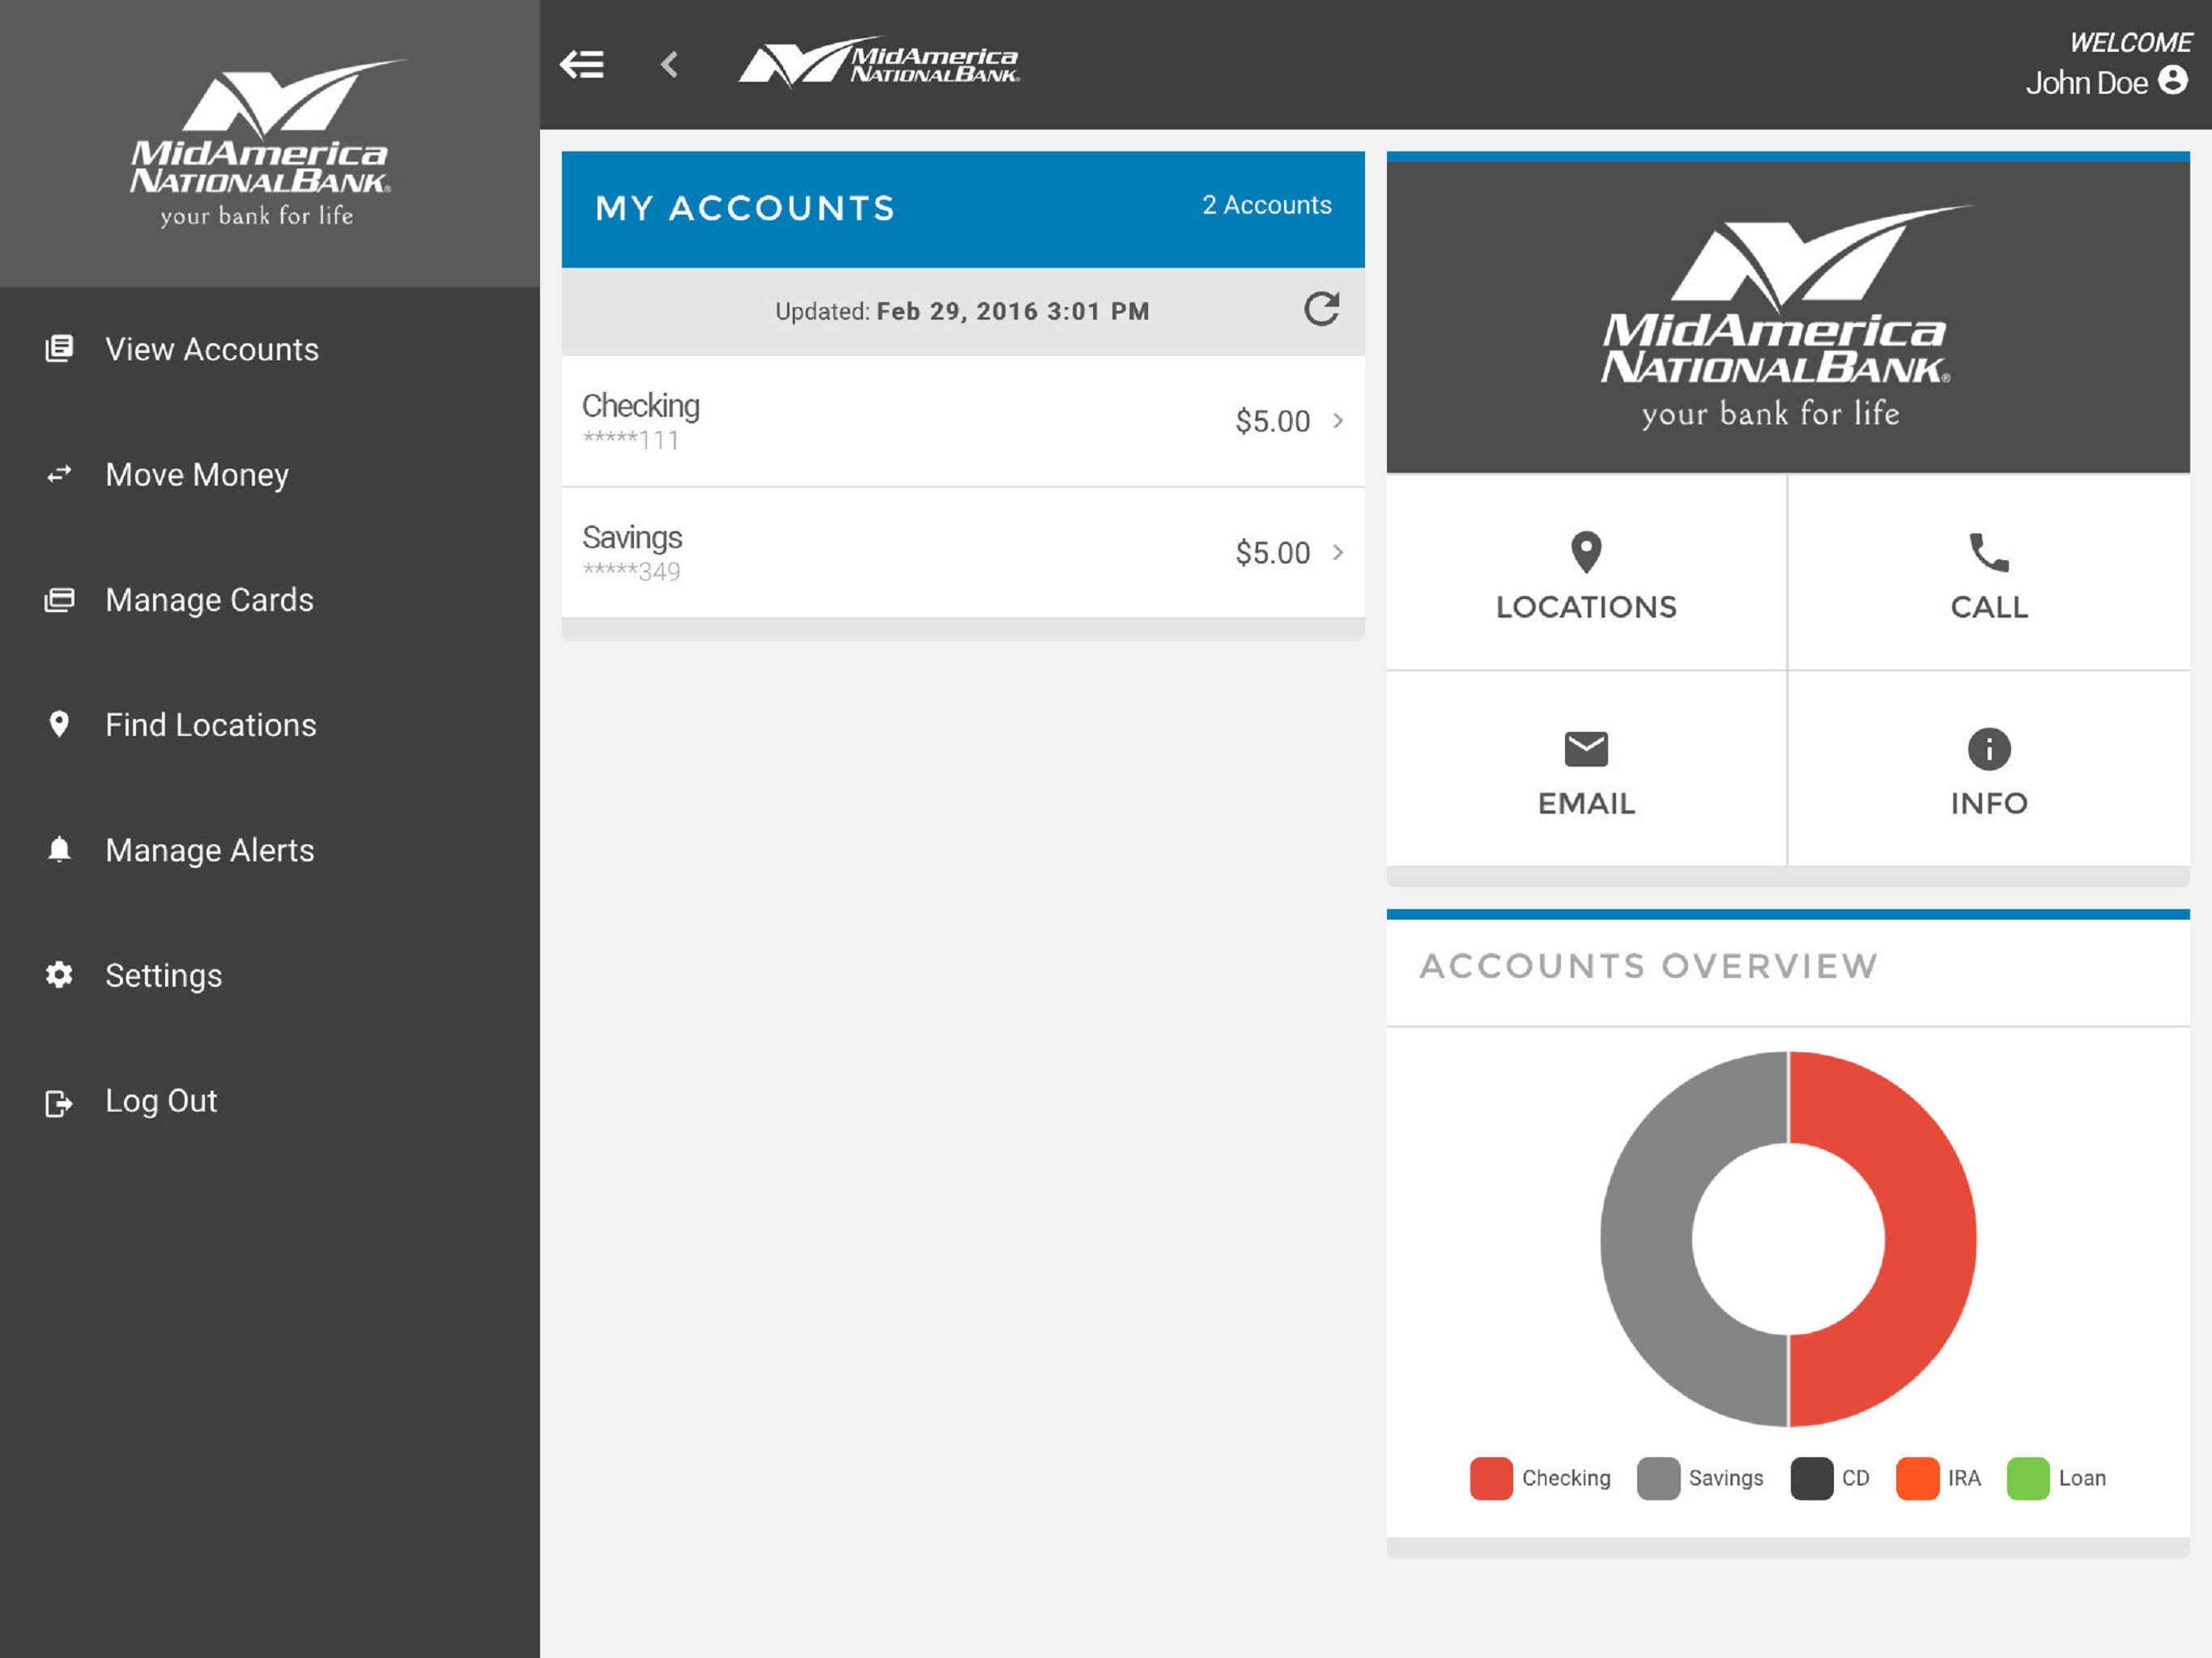Screen dimensions: 2212x1658
Task: Click the red Checking donut segment
Action: pyautogui.click(x=1930, y=1240)
